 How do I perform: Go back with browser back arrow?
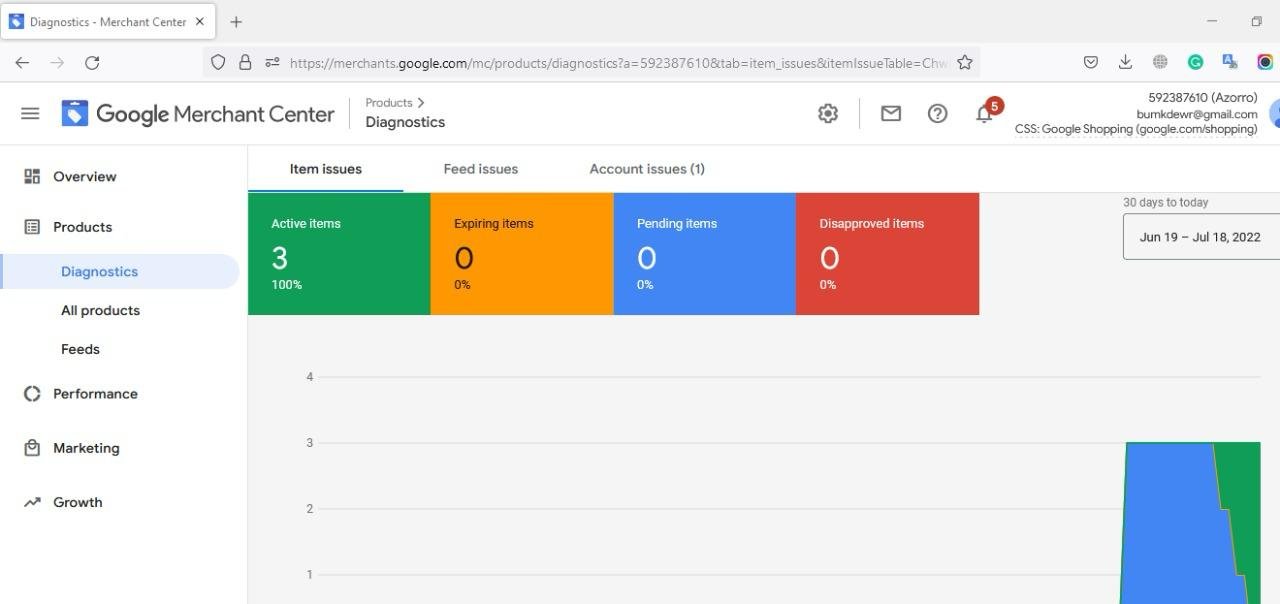[22, 62]
